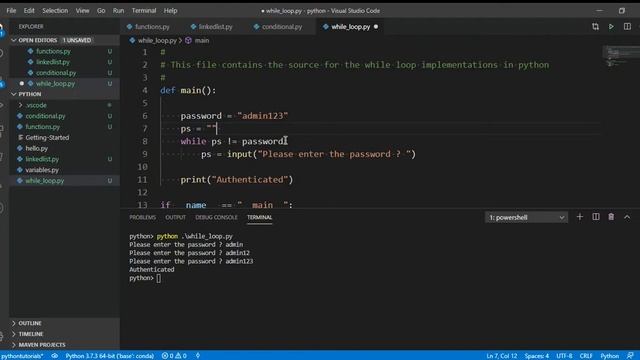Open the Go menu
Viewport: 640px width, 360px height.
pos(101,11)
